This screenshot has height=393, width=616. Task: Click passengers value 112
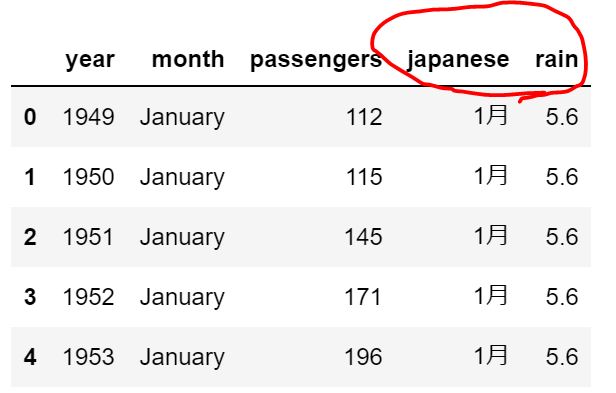pyautogui.click(x=364, y=117)
